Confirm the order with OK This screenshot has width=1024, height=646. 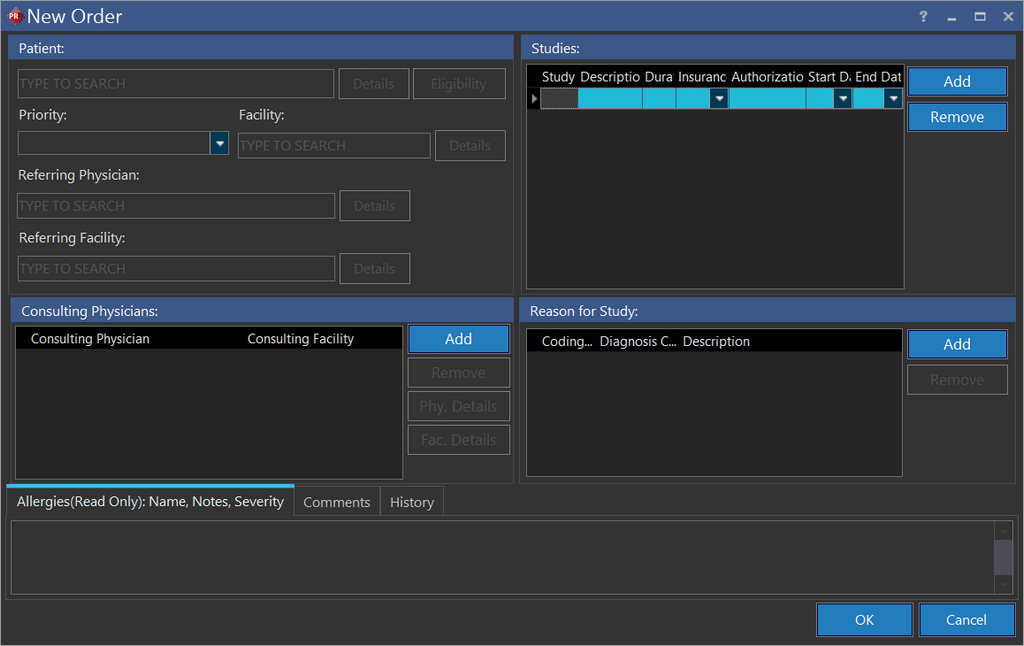point(864,620)
